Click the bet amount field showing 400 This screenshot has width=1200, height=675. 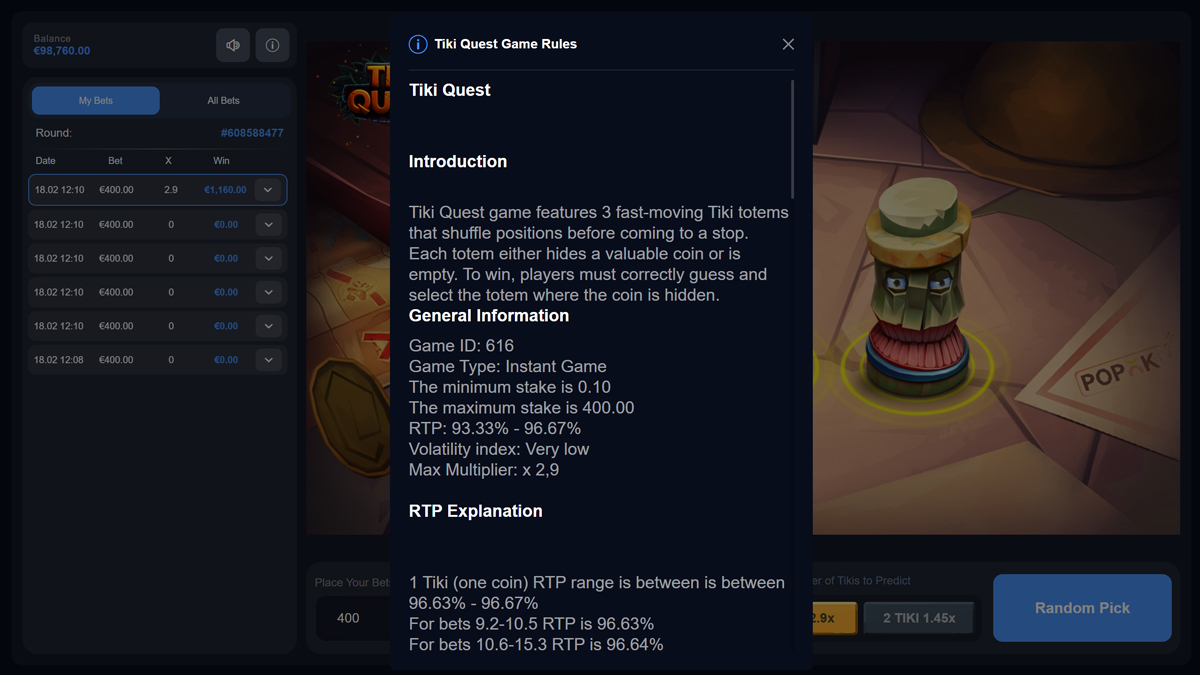(353, 618)
